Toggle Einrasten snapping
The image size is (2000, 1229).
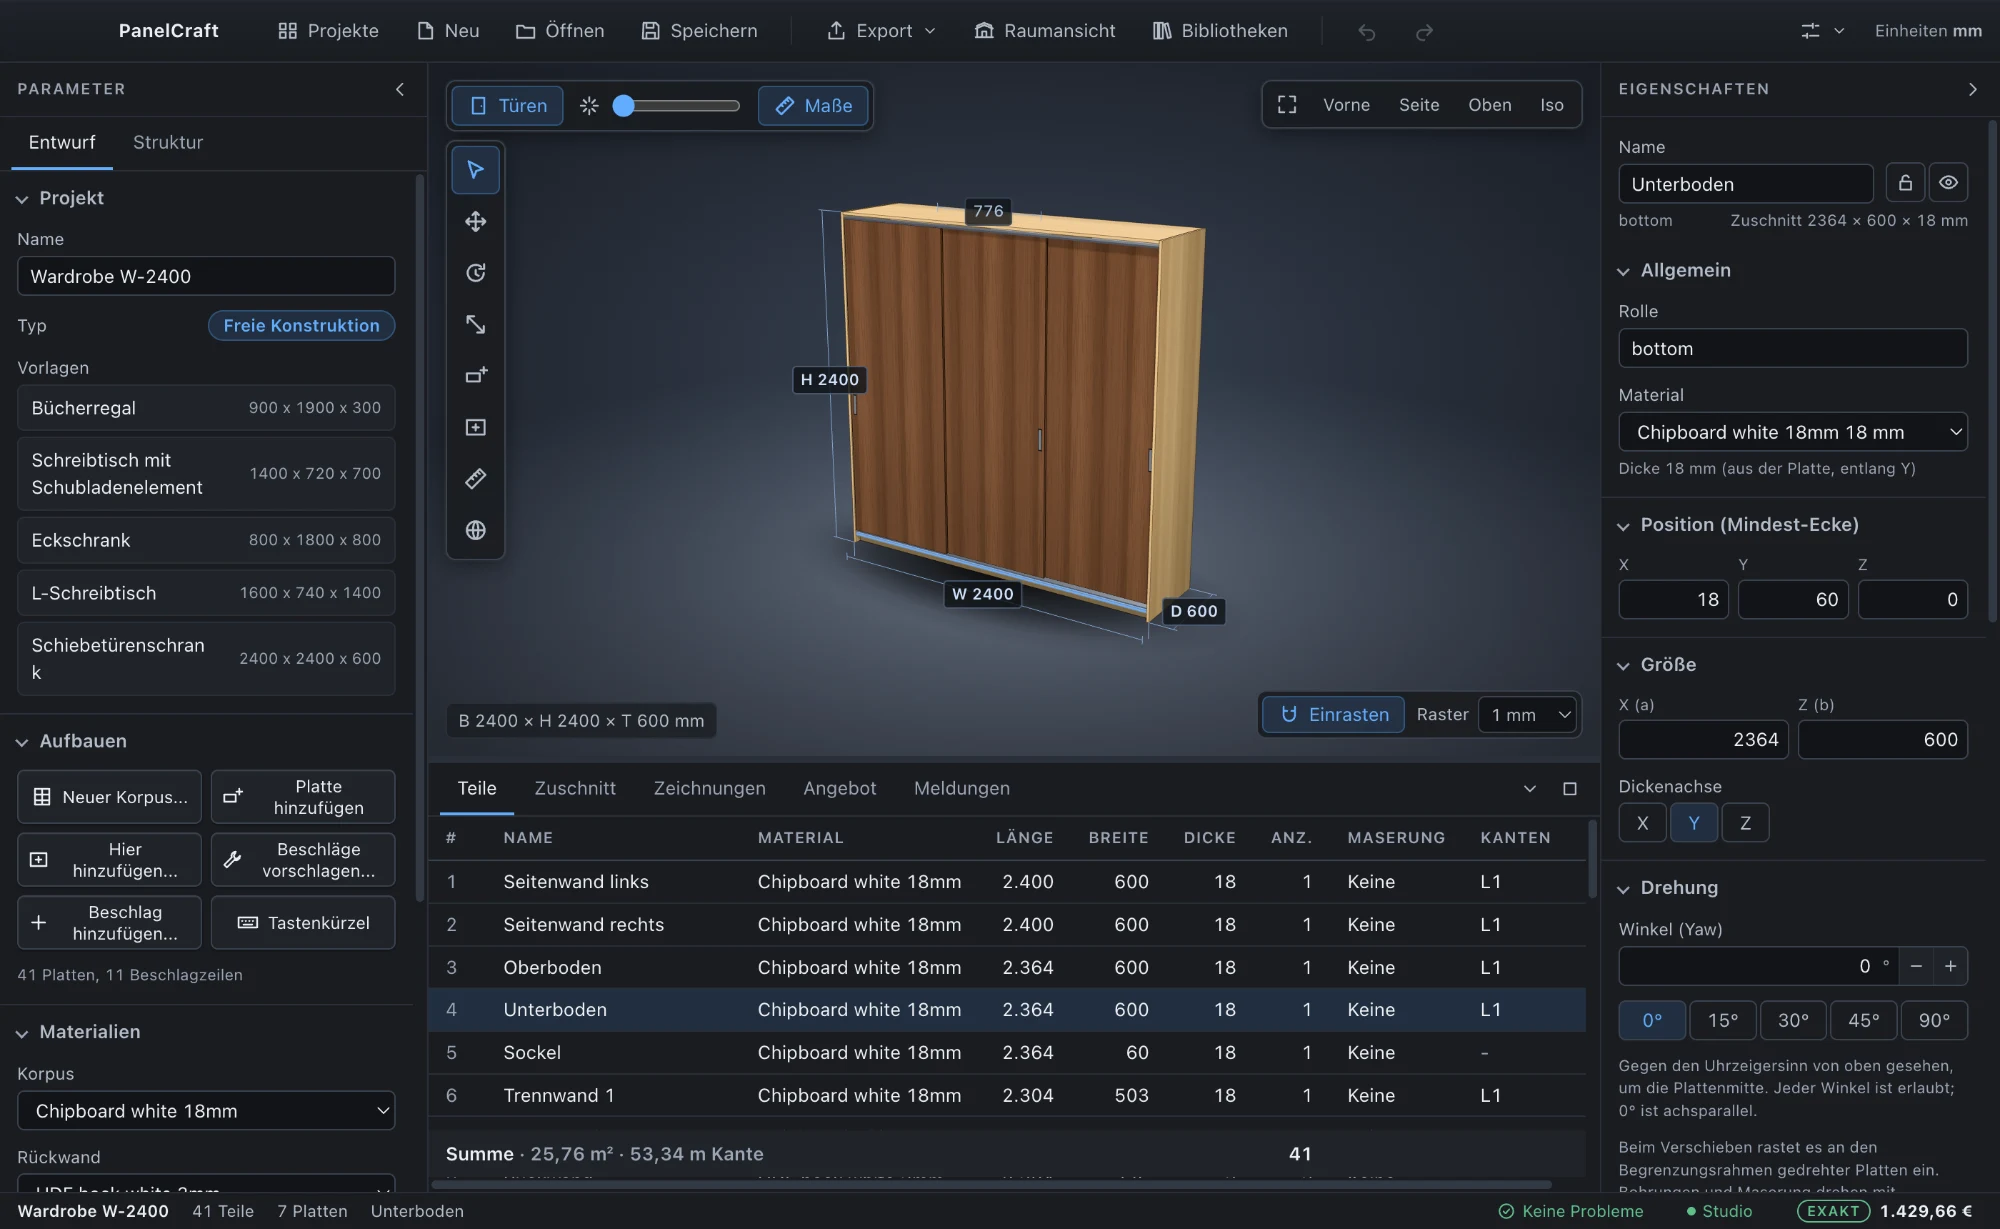click(x=1334, y=715)
